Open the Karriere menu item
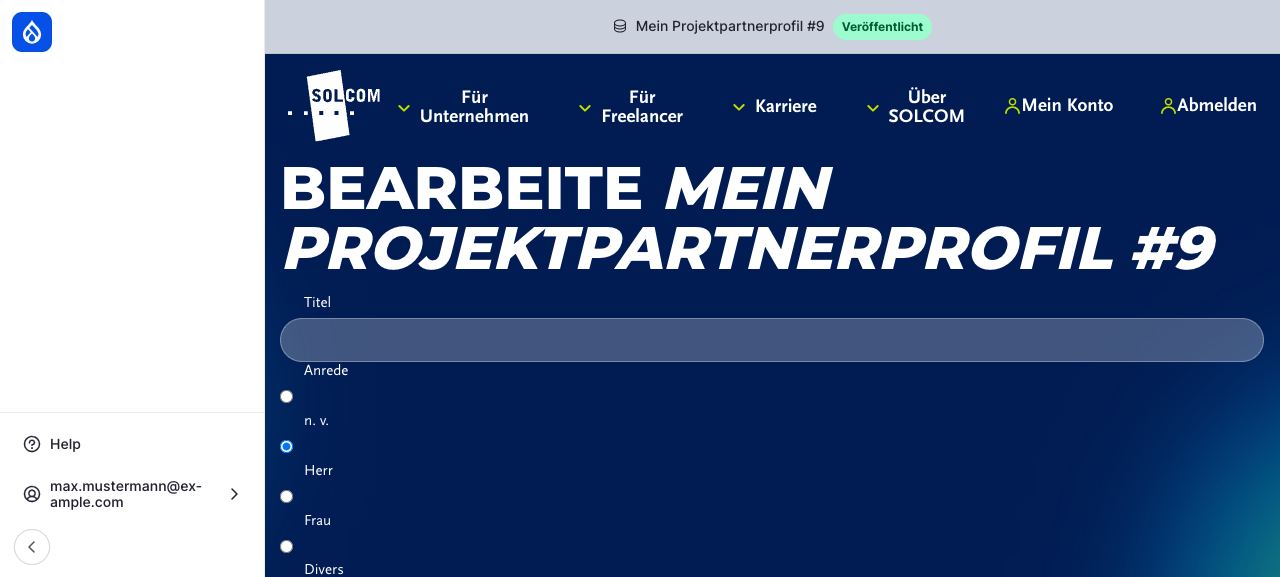The image size is (1280, 577). pyautogui.click(x=786, y=106)
